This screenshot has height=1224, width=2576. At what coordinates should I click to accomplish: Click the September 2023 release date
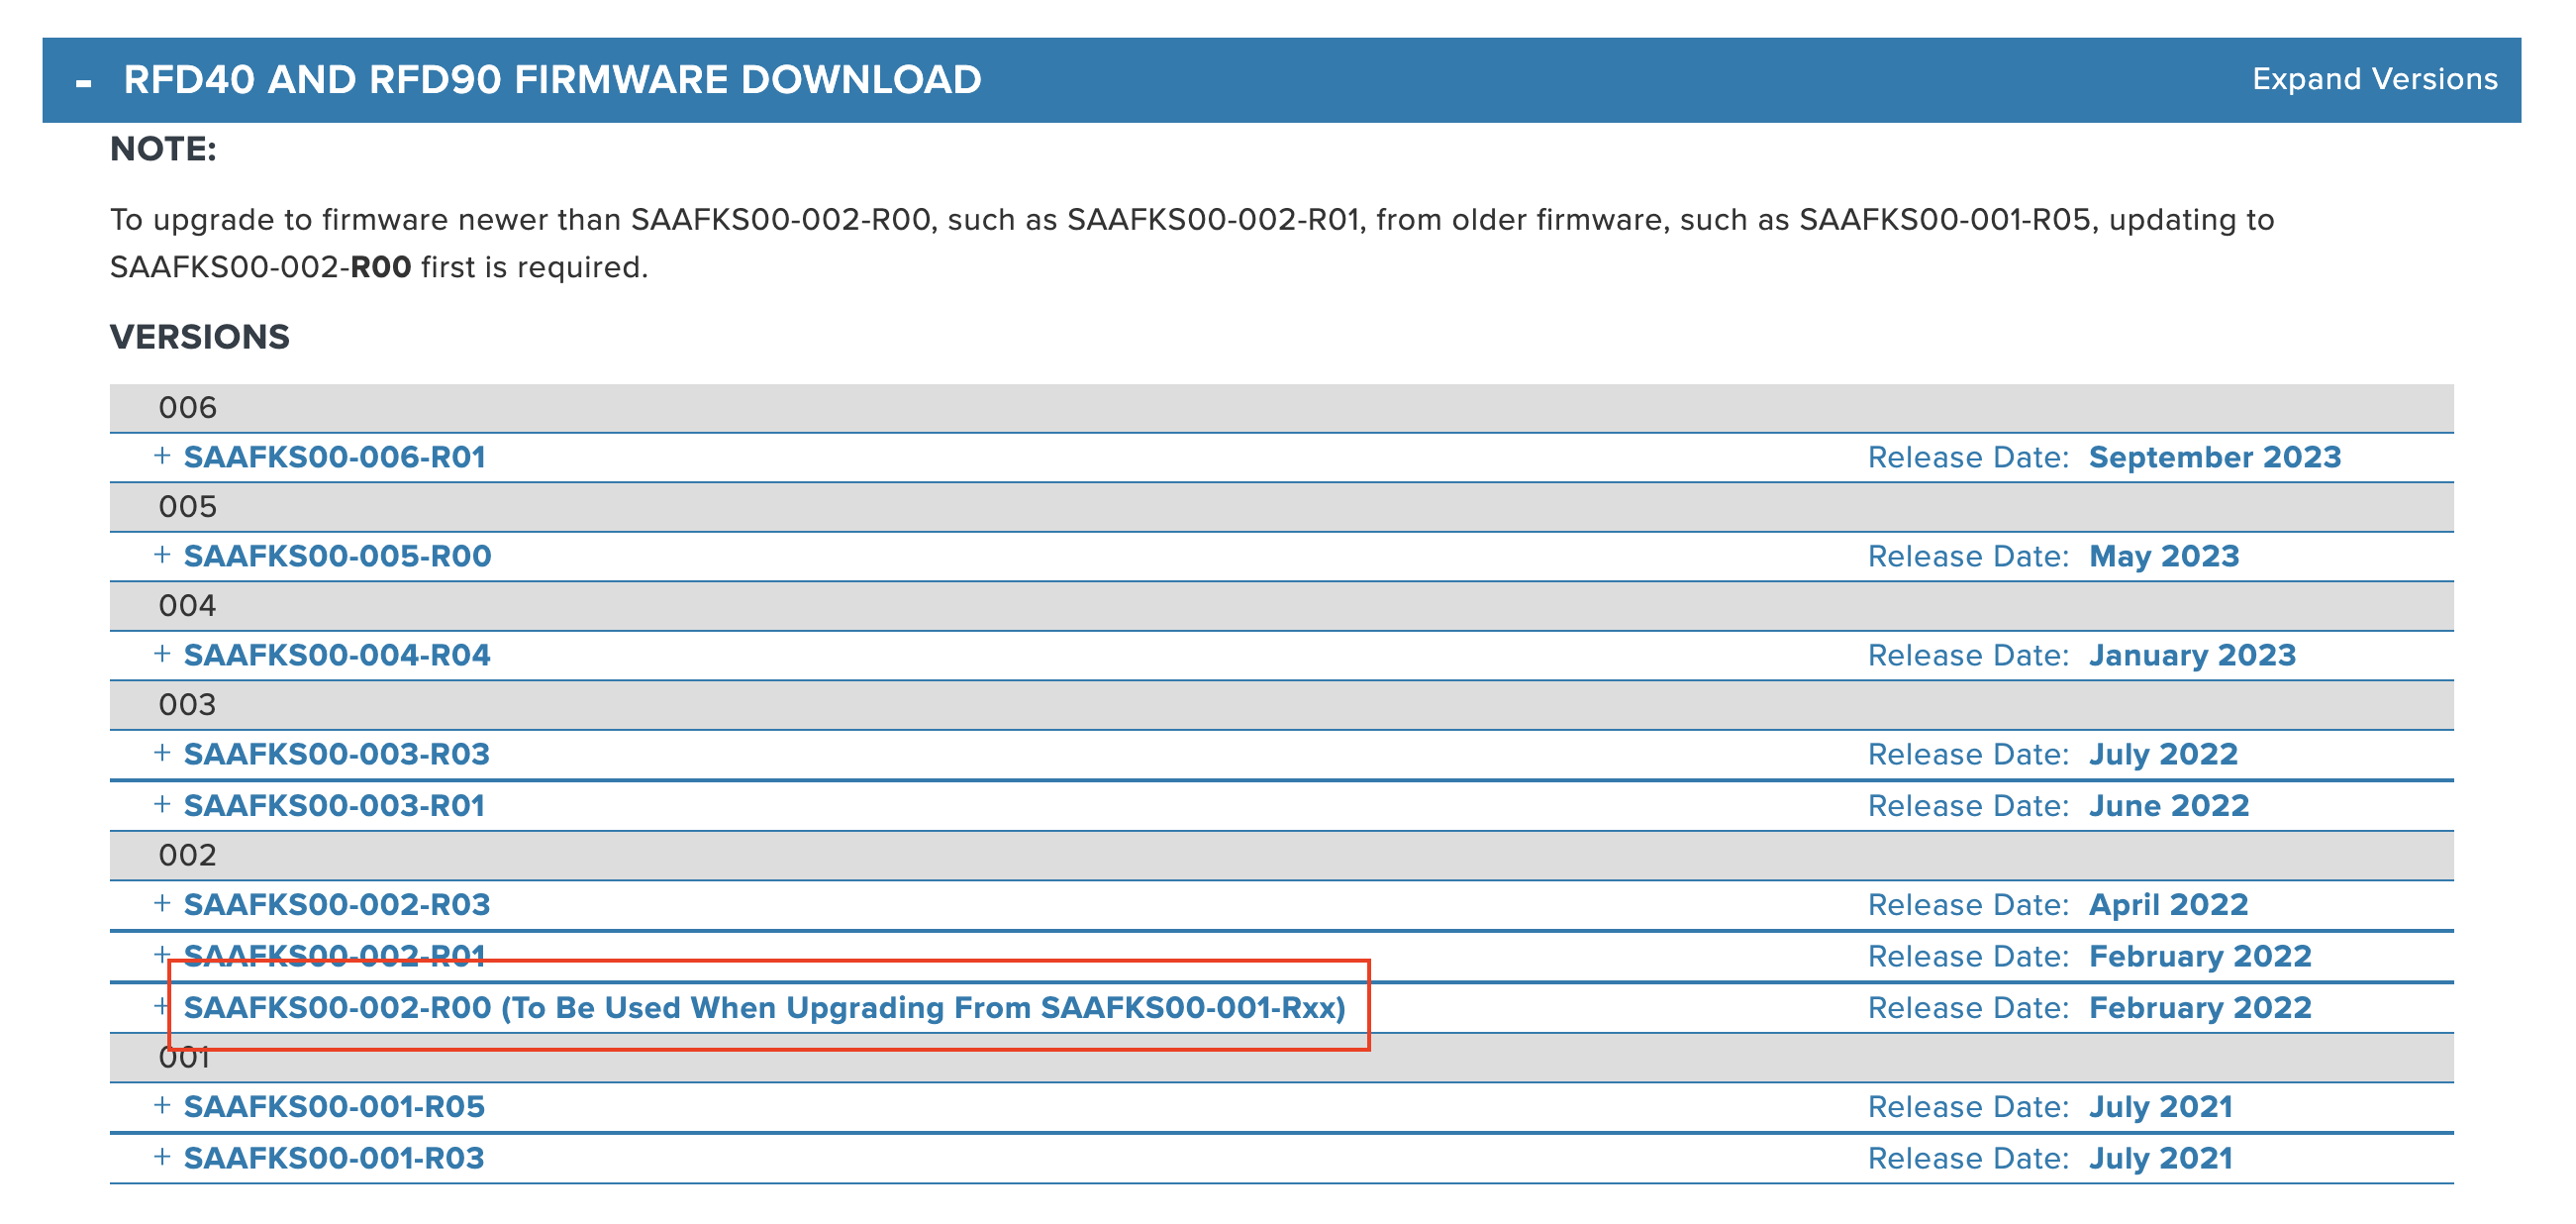2214,458
